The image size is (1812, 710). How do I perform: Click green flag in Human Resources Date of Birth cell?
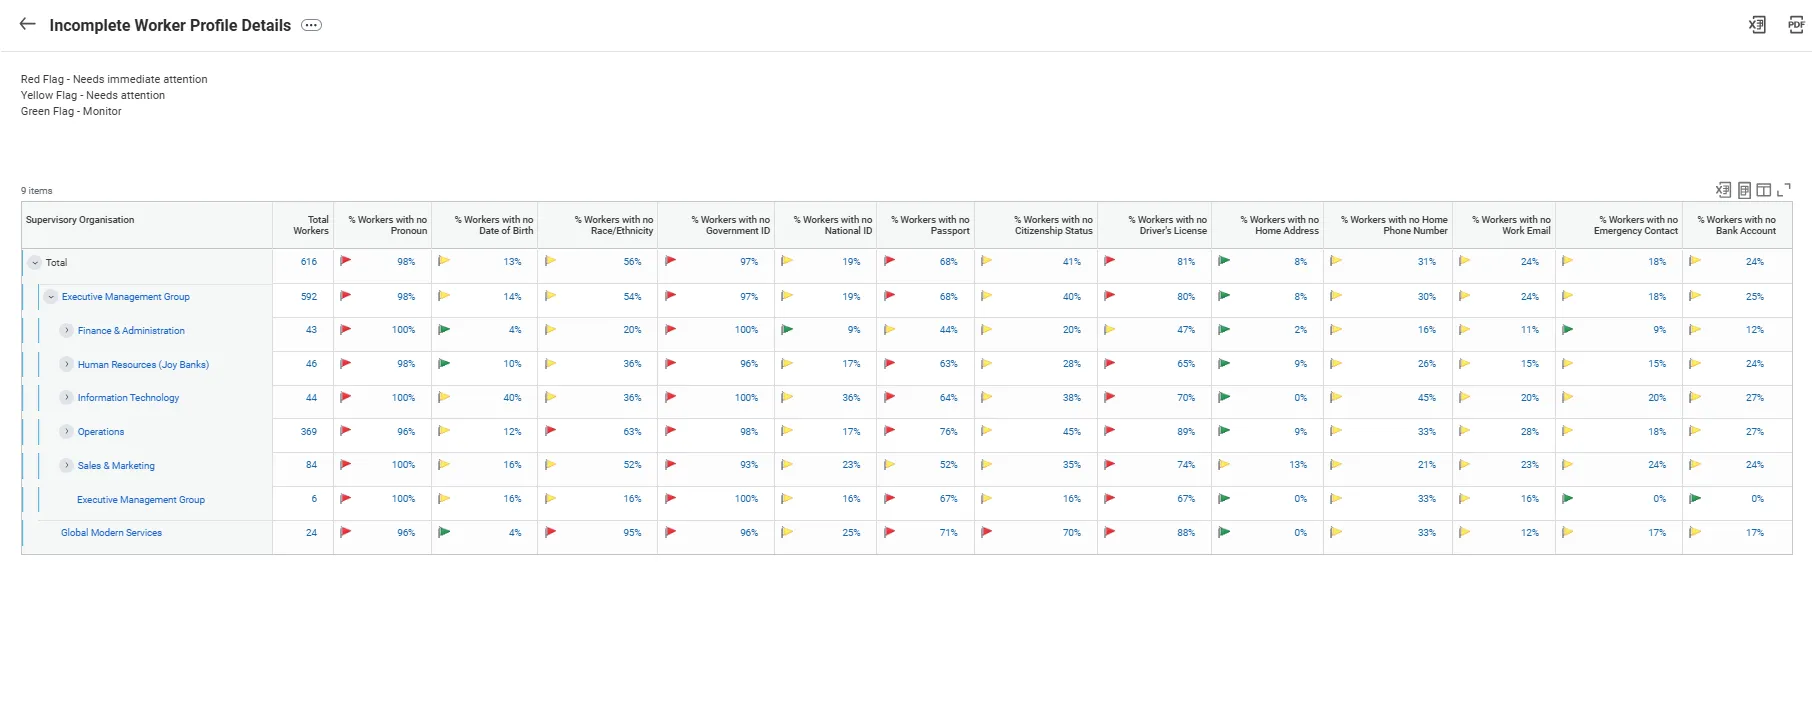tap(444, 363)
